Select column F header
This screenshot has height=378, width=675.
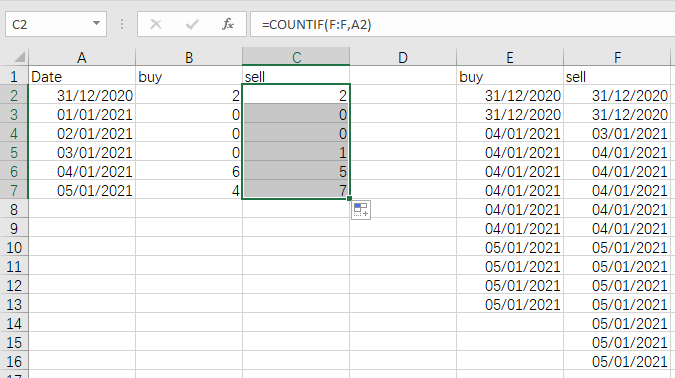[x=617, y=57]
